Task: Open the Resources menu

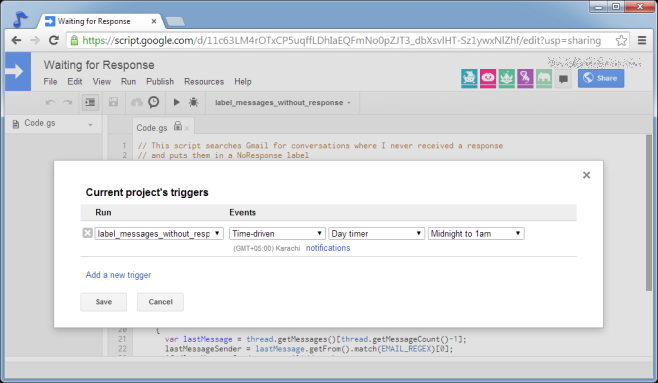Action: pyautogui.click(x=204, y=81)
